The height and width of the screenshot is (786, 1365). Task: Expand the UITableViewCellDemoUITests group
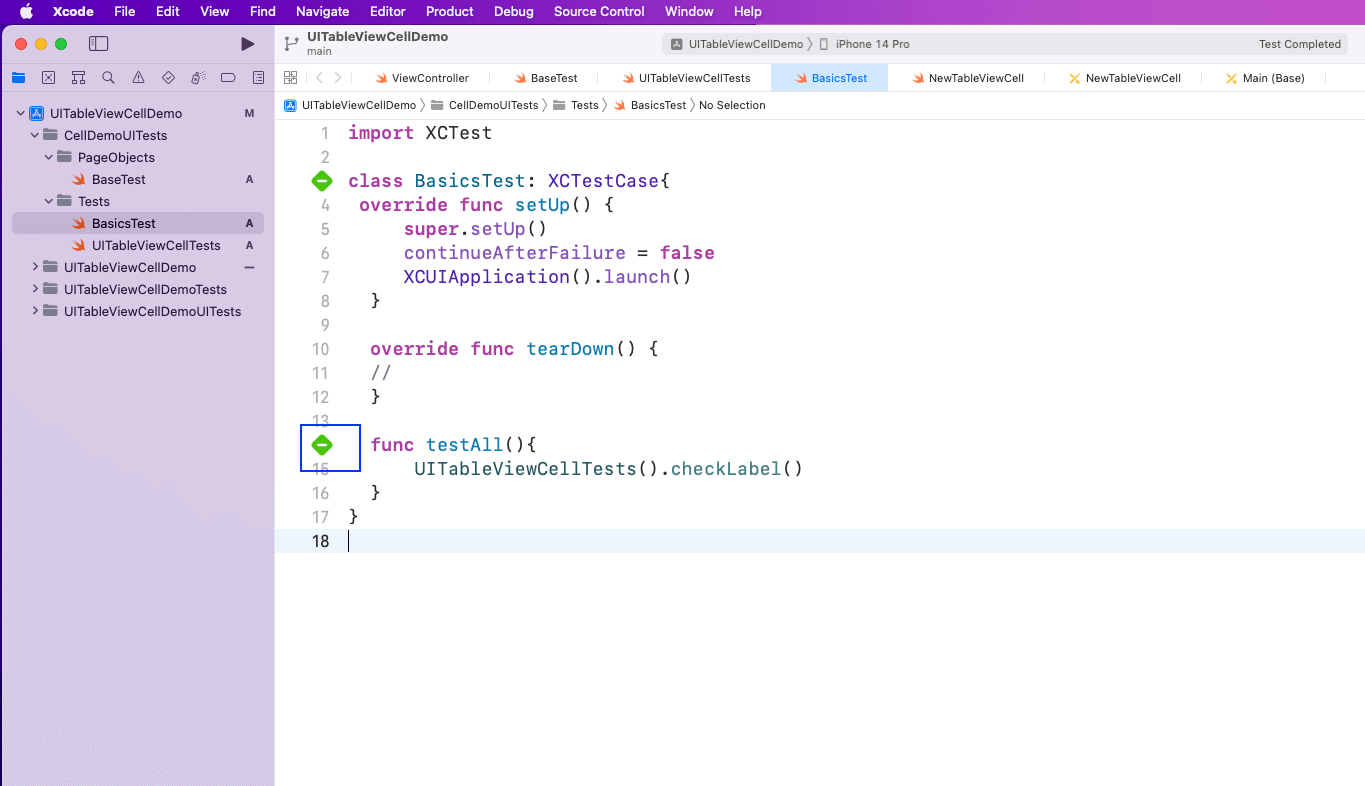click(x=35, y=312)
